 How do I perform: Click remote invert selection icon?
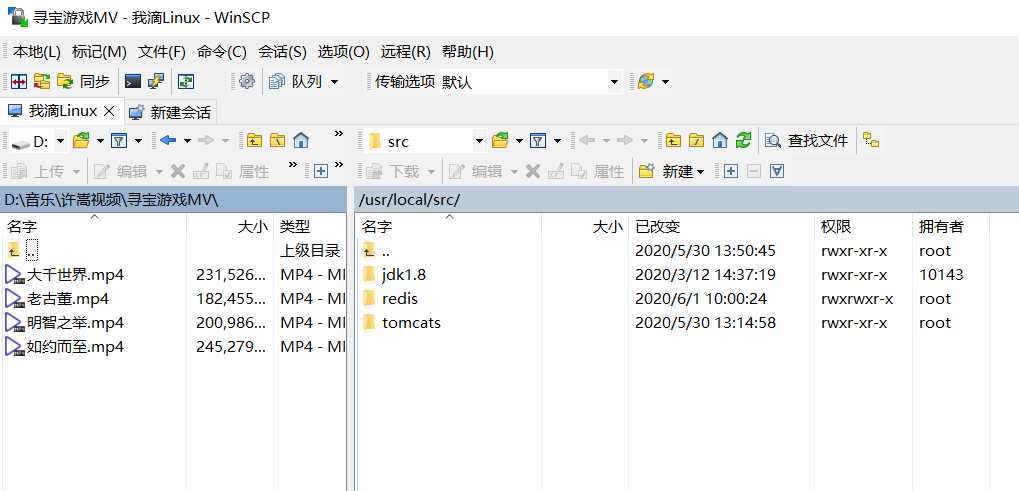(777, 171)
